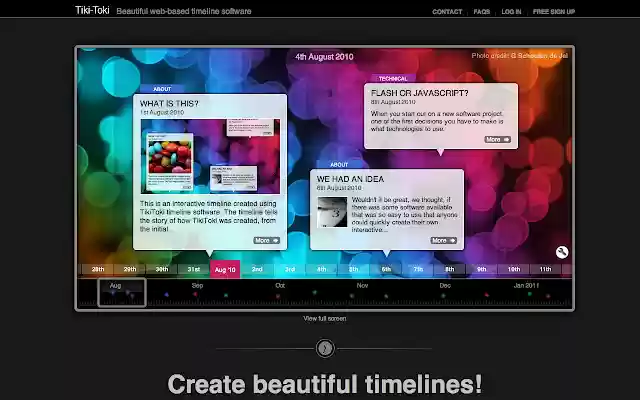The image size is (640, 400).
Task: Click the Create beautiful timelines! headline
Action: click(325, 384)
